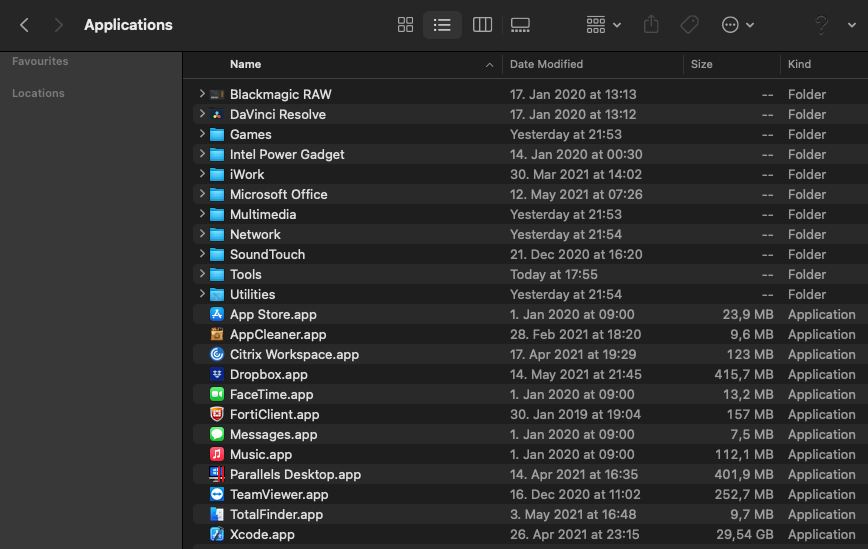Select the Tools folder name
This screenshot has height=549, width=868.
pos(245,274)
